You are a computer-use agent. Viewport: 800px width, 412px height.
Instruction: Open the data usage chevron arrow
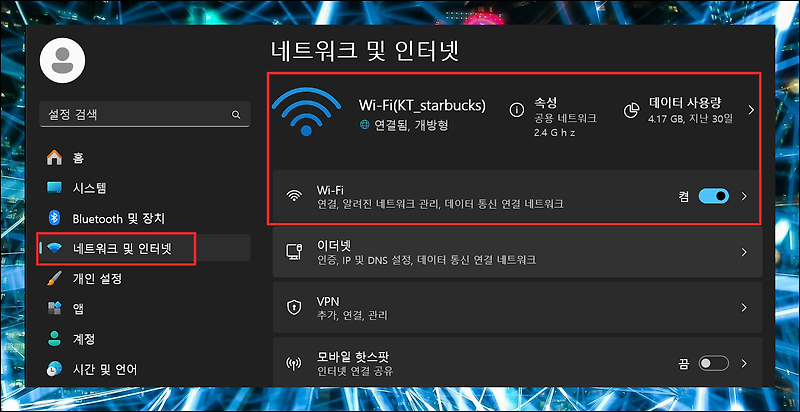pyautogui.click(x=751, y=110)
